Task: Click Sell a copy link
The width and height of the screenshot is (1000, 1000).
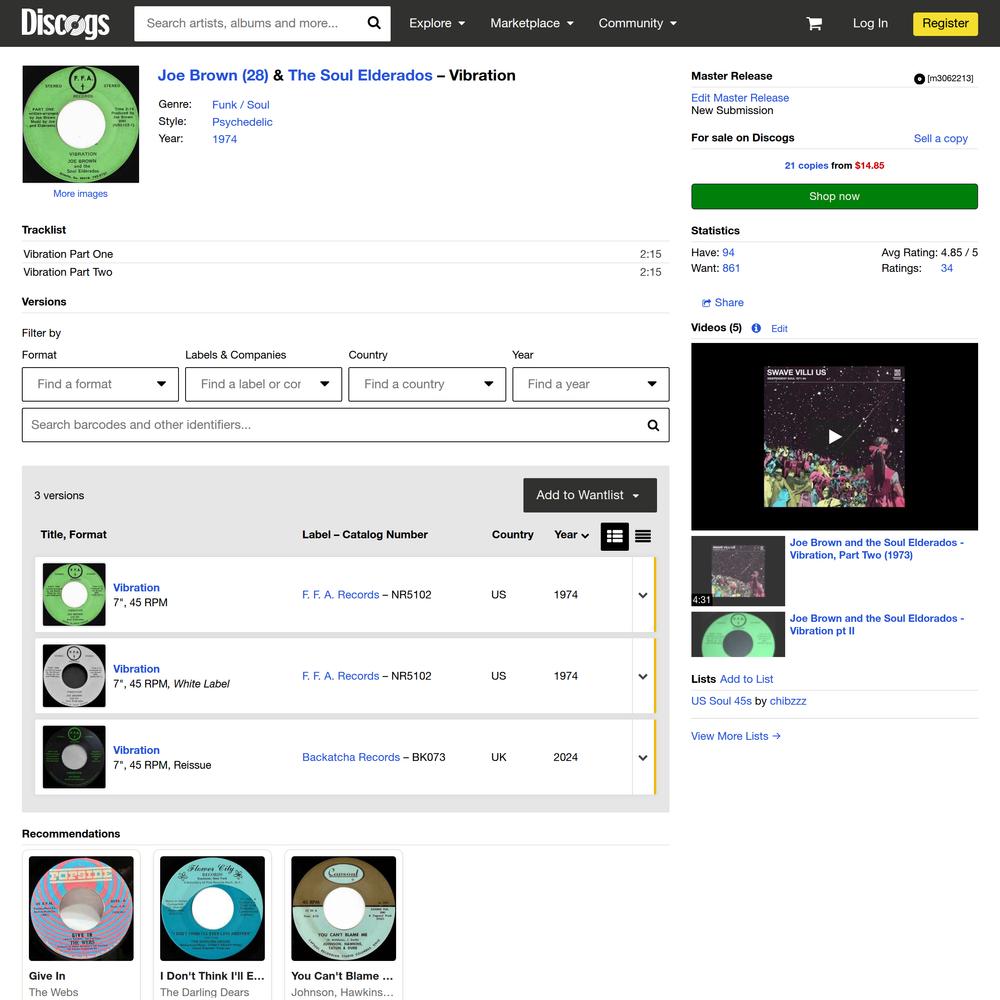Action: (941, 138)
